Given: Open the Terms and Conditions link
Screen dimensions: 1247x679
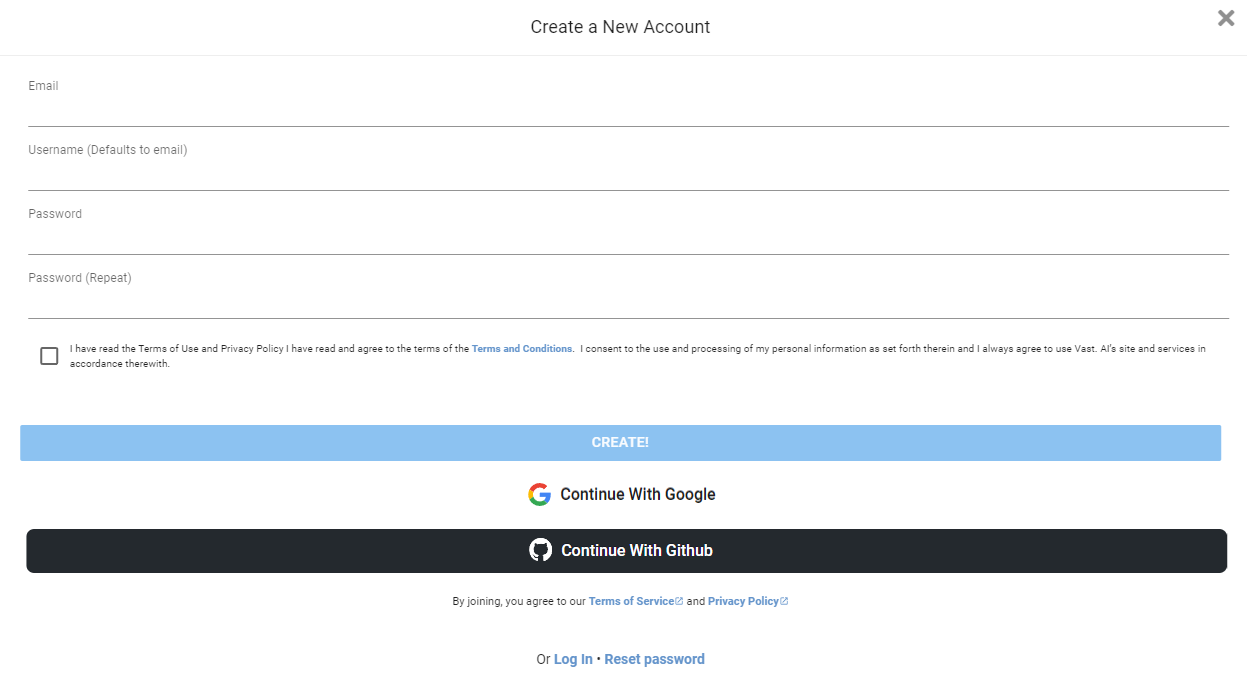Looking at the screenshot, I should pos(522,349).
